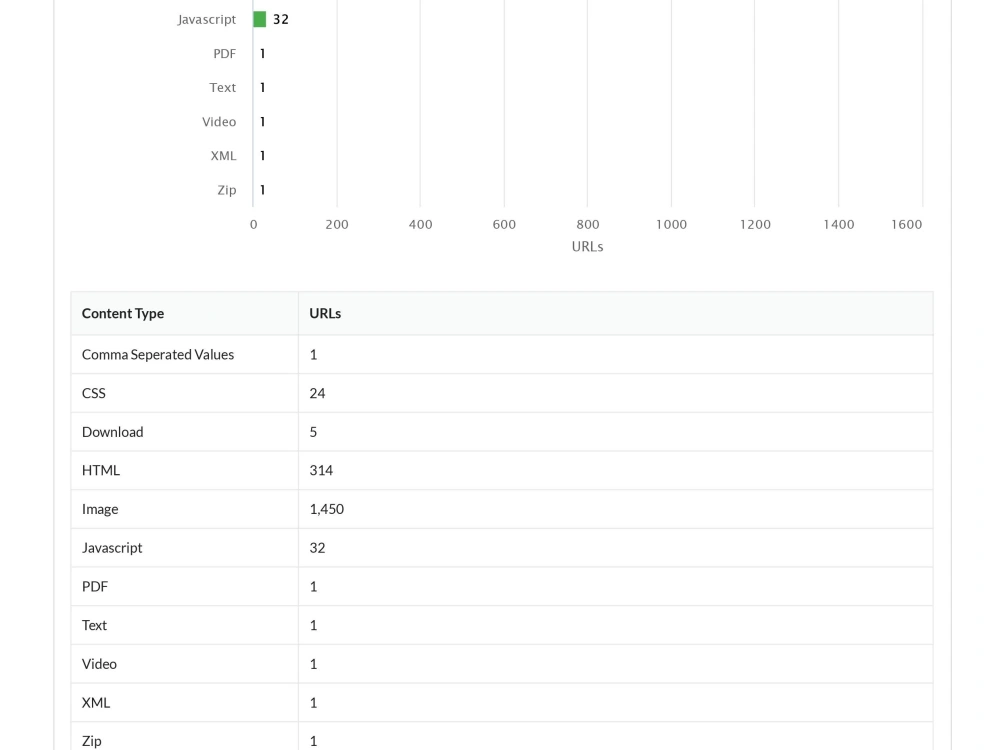The image size is (1000, 750).
Task: Select the PDF row in table
Action: pos(502,587)
